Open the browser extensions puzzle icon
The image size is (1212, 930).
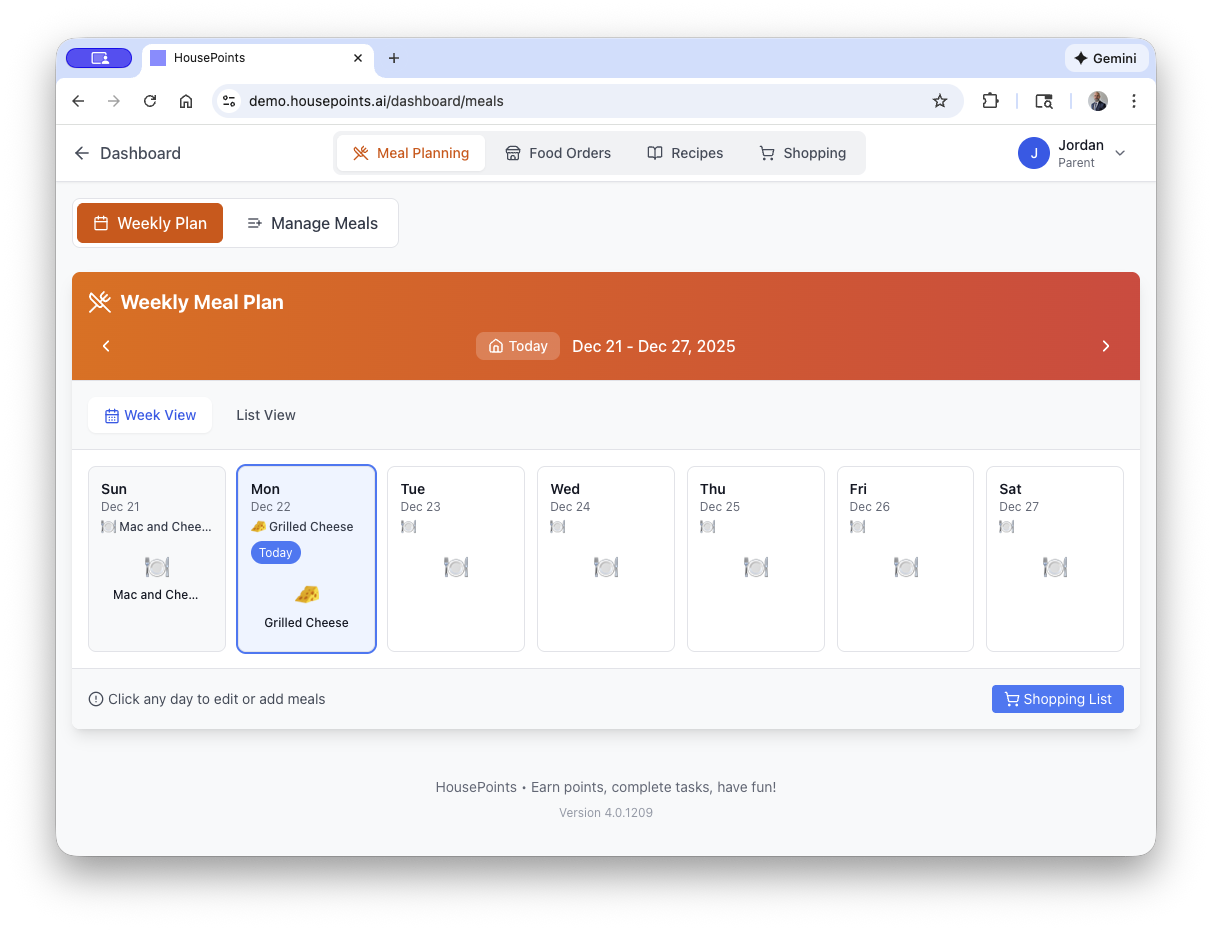tap(990, 101)
